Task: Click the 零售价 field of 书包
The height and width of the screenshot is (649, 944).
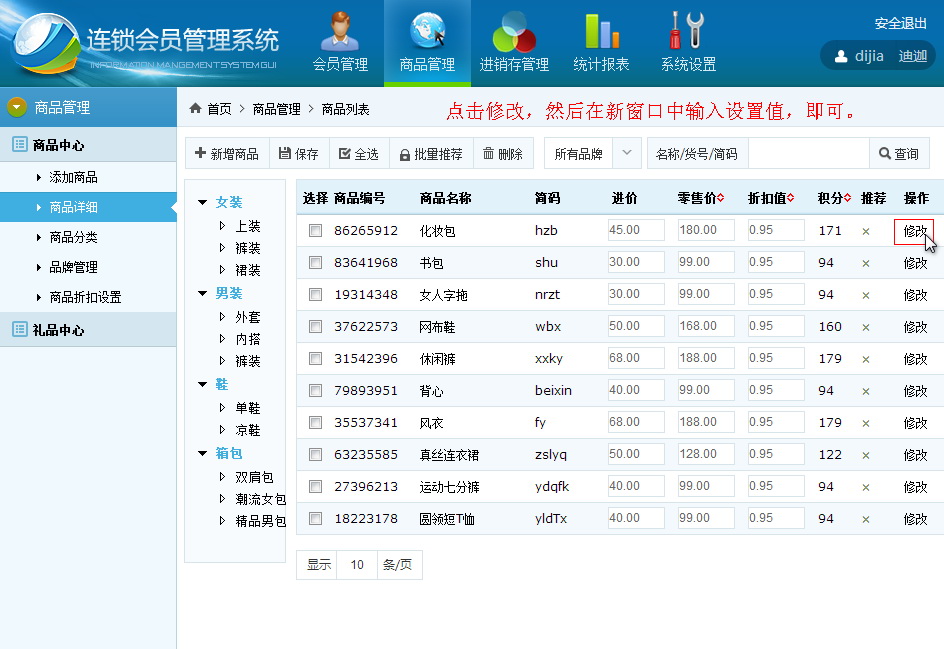Action: (706, 262)
